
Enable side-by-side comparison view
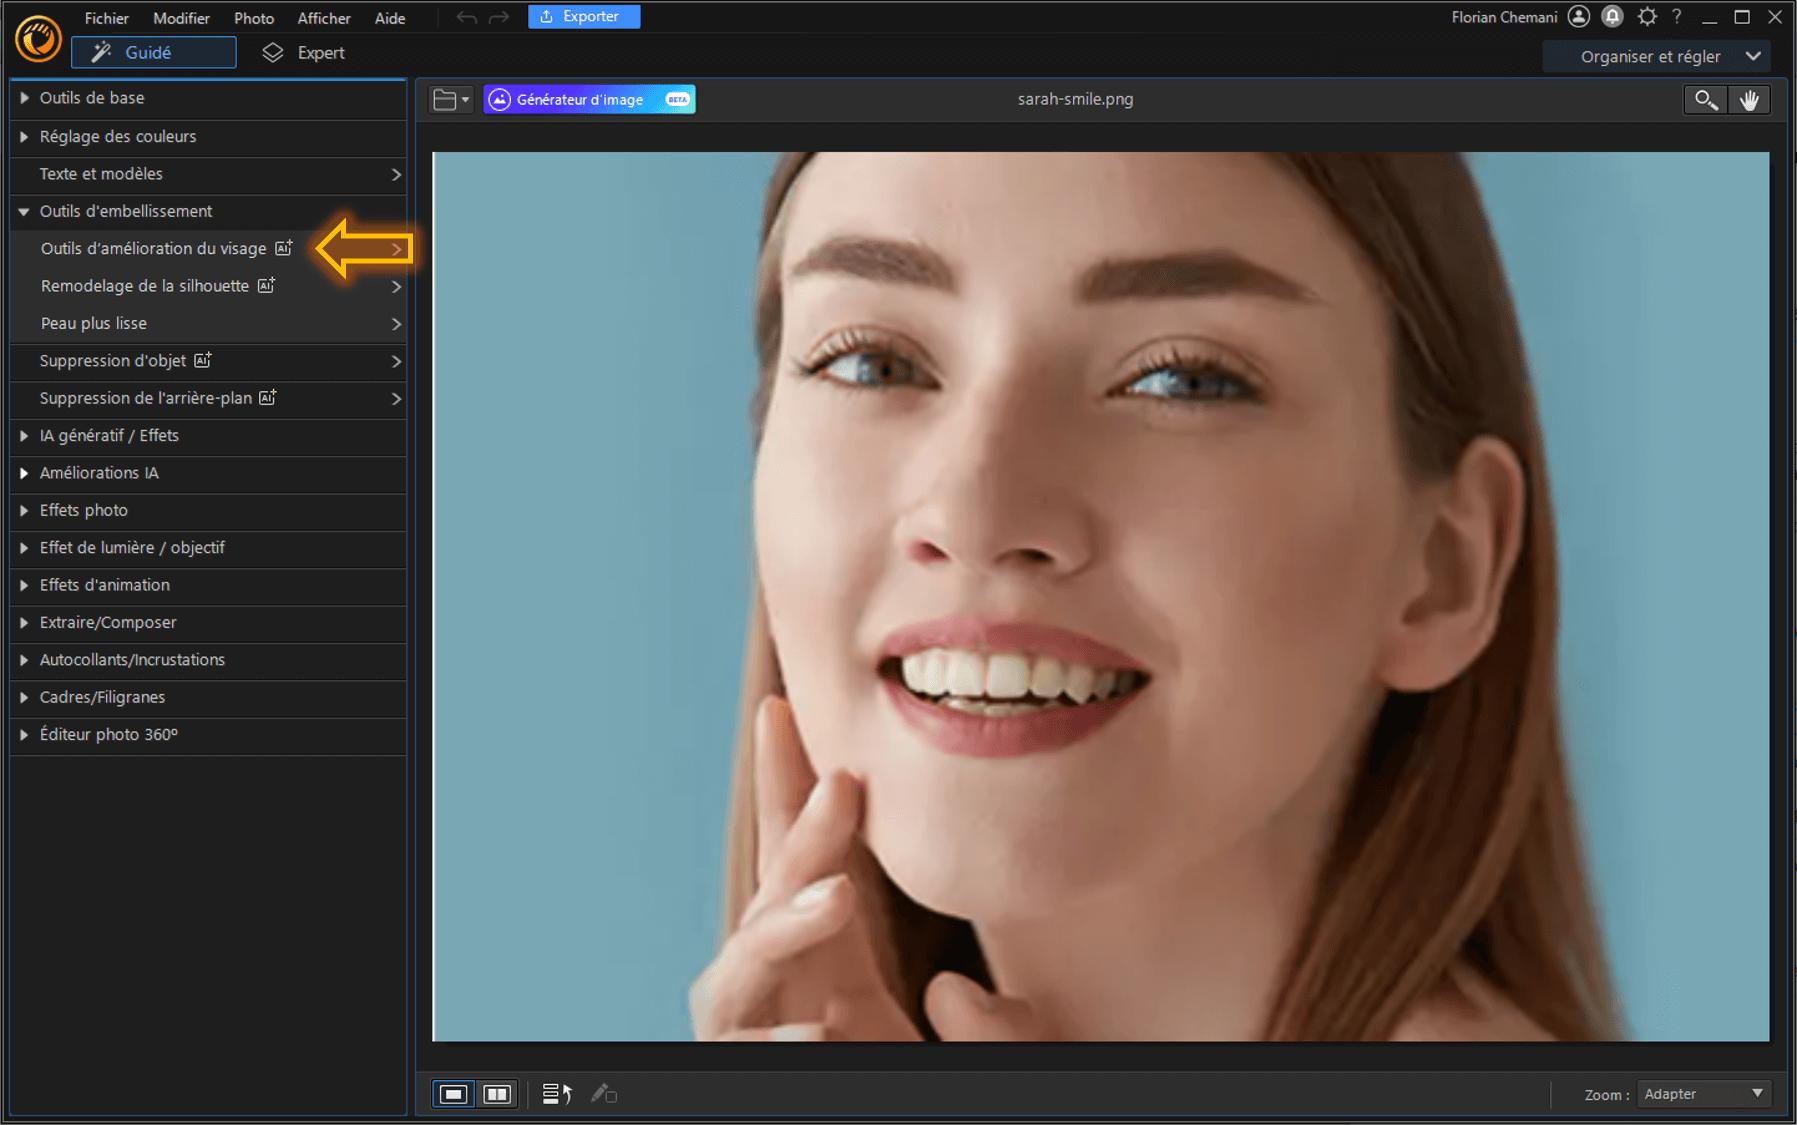point(497,1093)
